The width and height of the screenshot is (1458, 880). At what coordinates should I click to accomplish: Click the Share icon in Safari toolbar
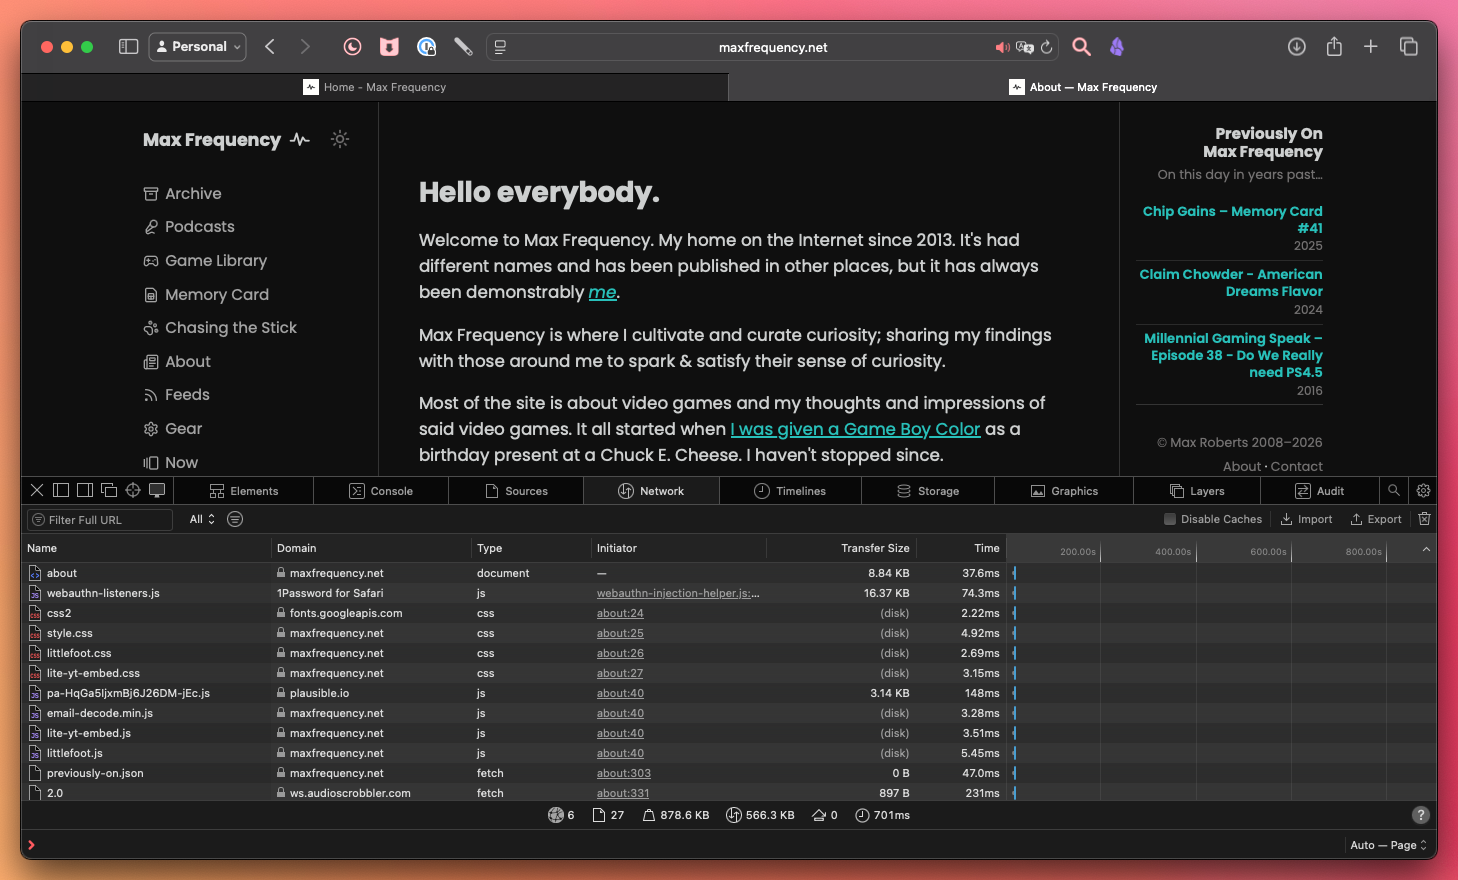coord(1334,47)
